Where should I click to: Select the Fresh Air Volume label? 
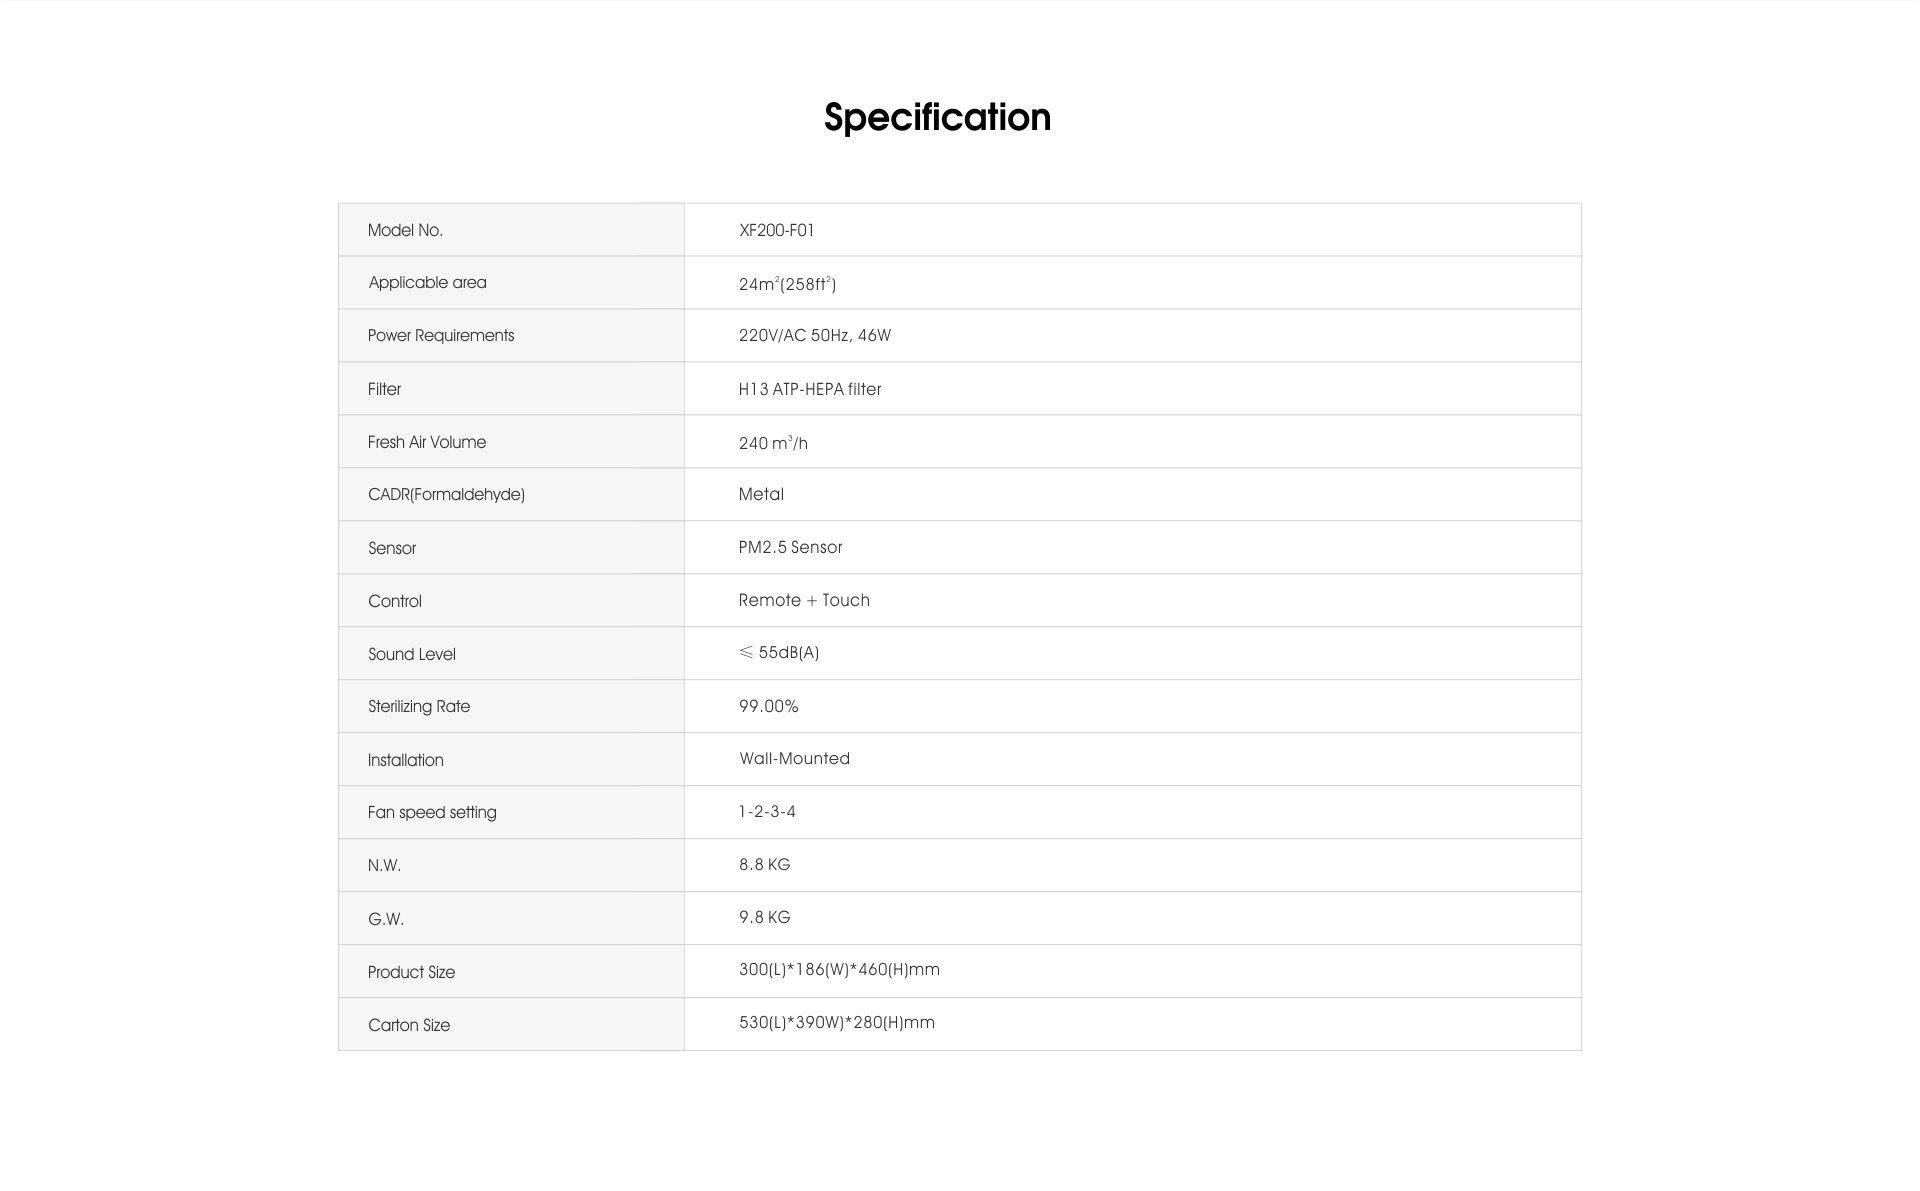tap(427, 442)
